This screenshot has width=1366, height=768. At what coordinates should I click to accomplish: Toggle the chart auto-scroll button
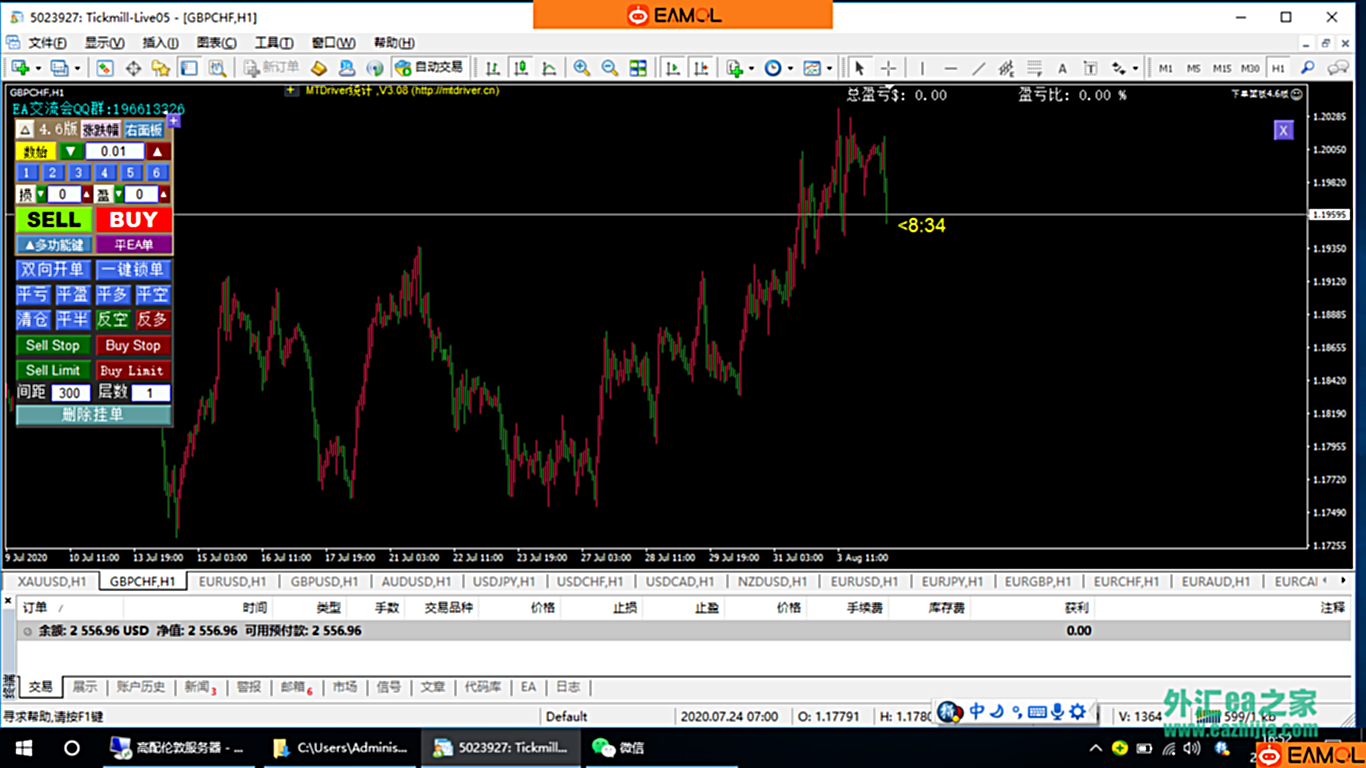click(673, 68)
